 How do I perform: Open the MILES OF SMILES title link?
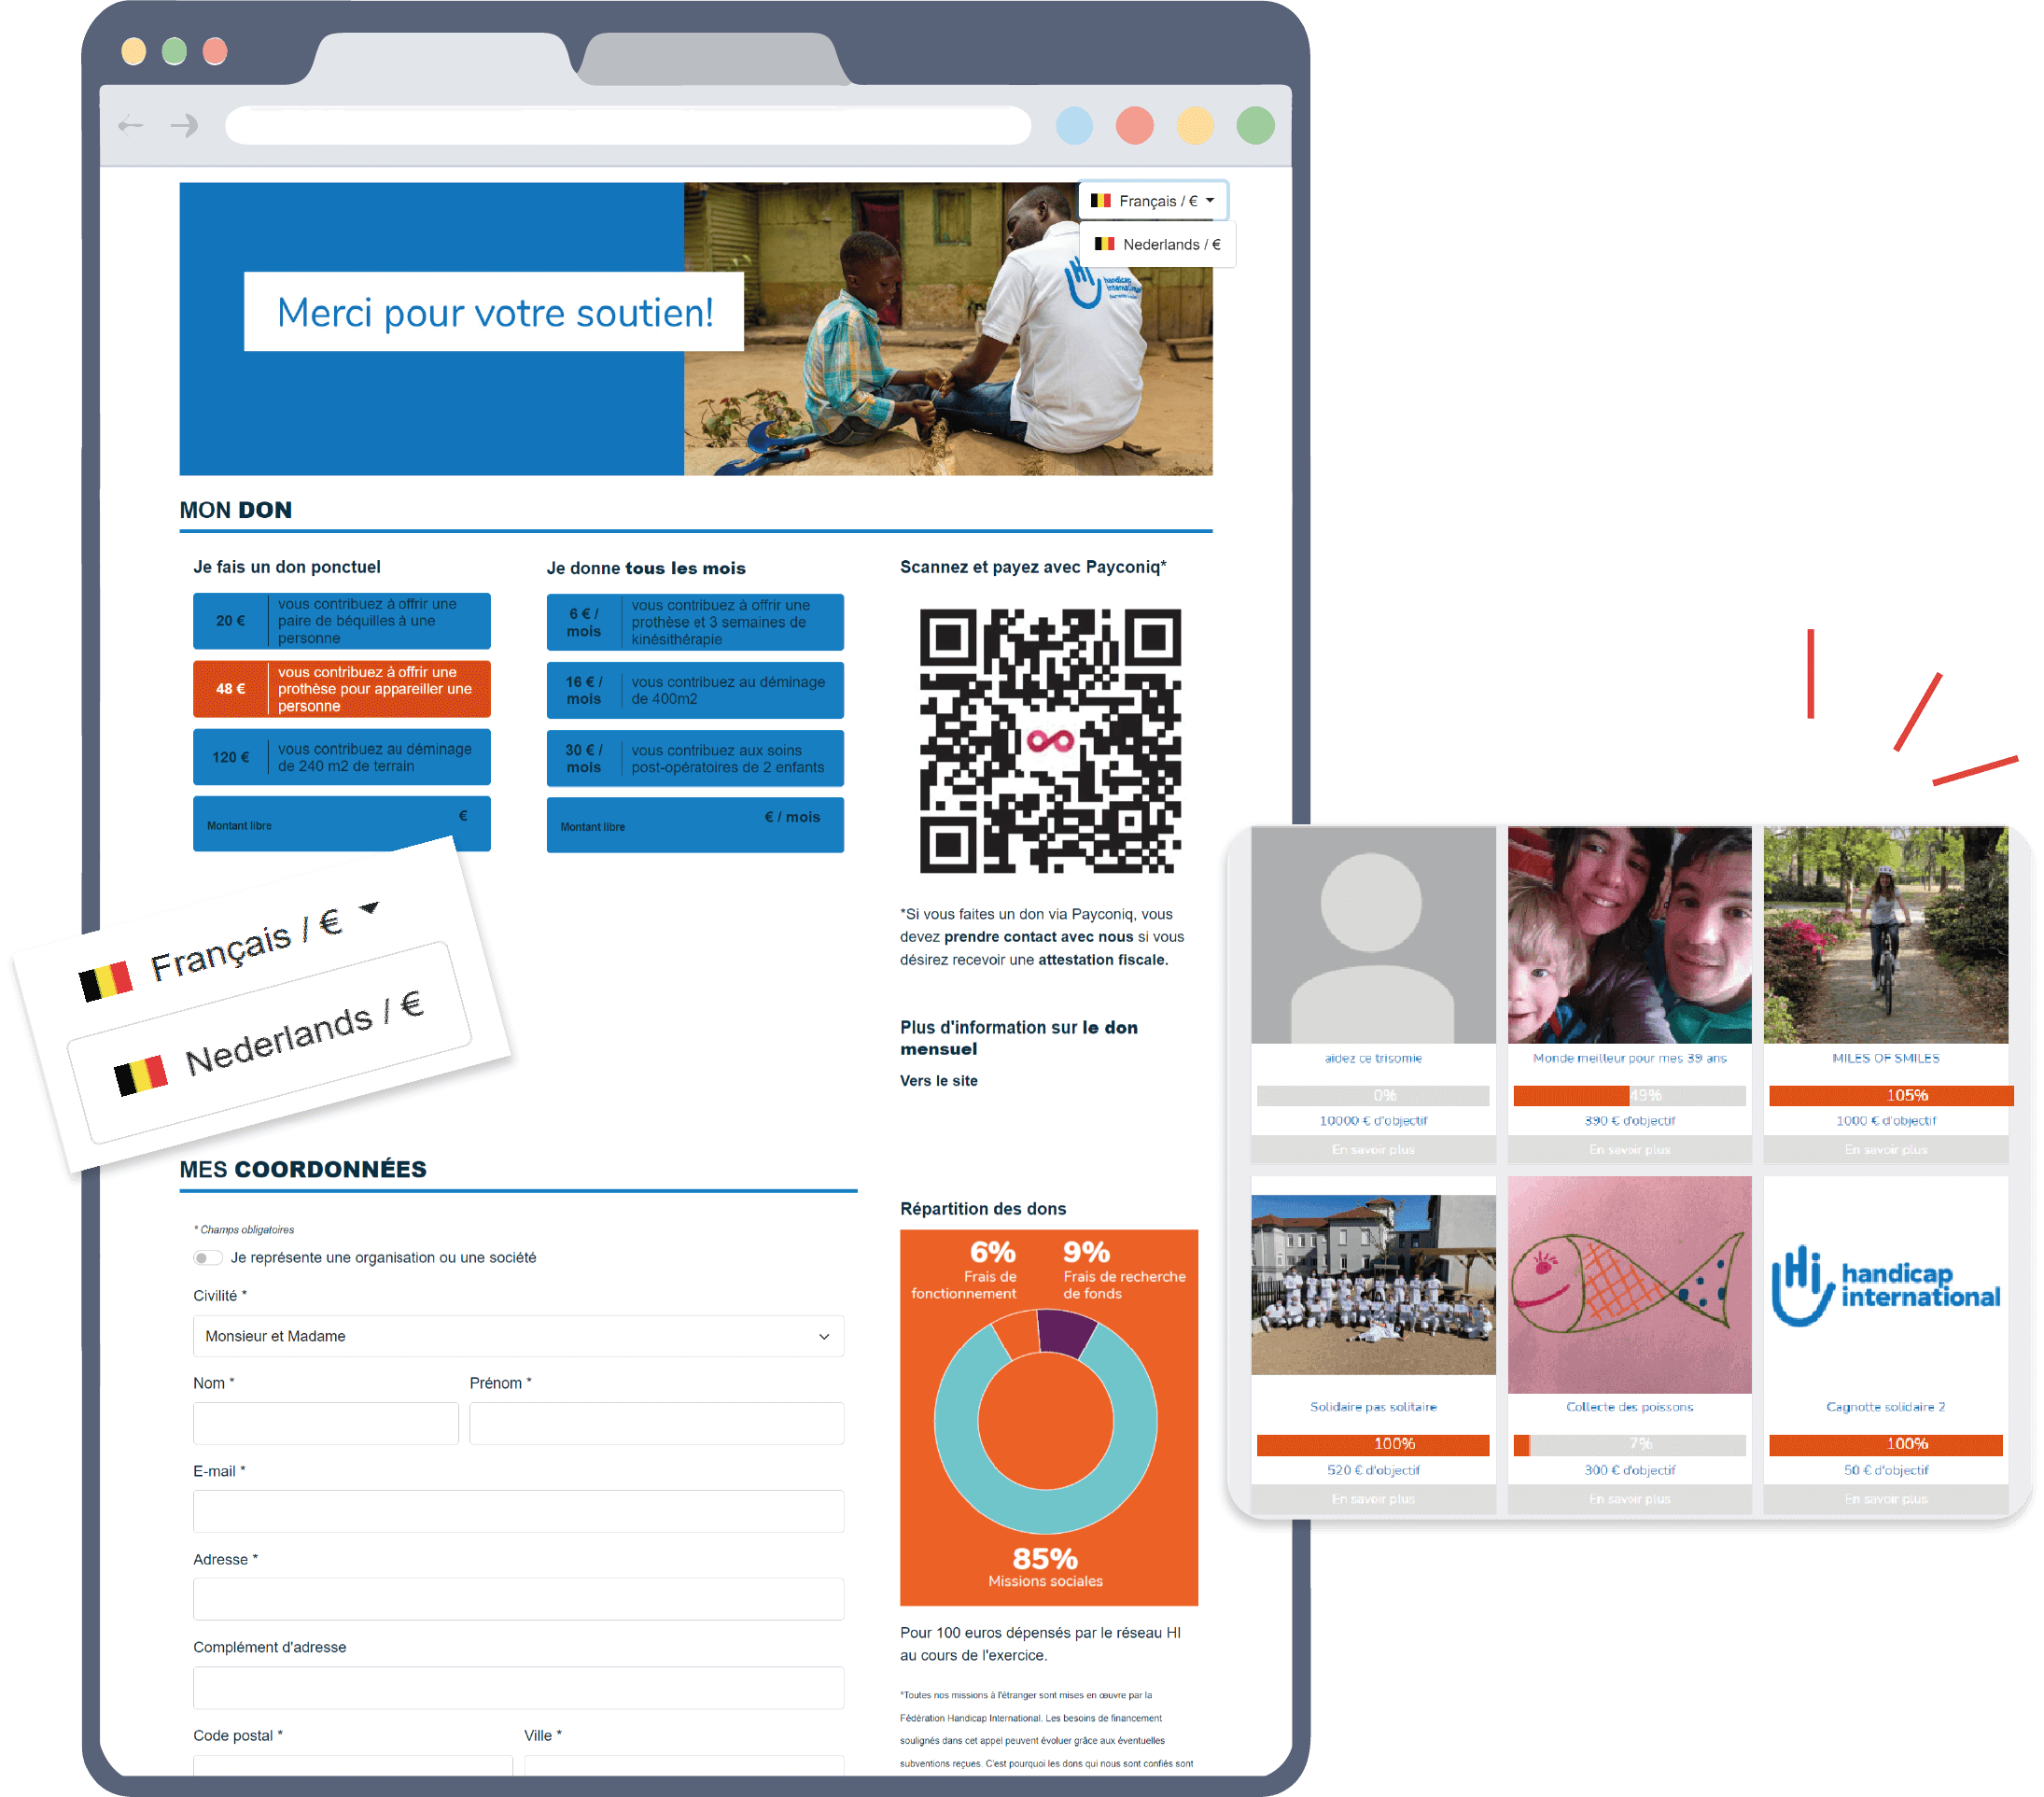tap(1885, 1058)
